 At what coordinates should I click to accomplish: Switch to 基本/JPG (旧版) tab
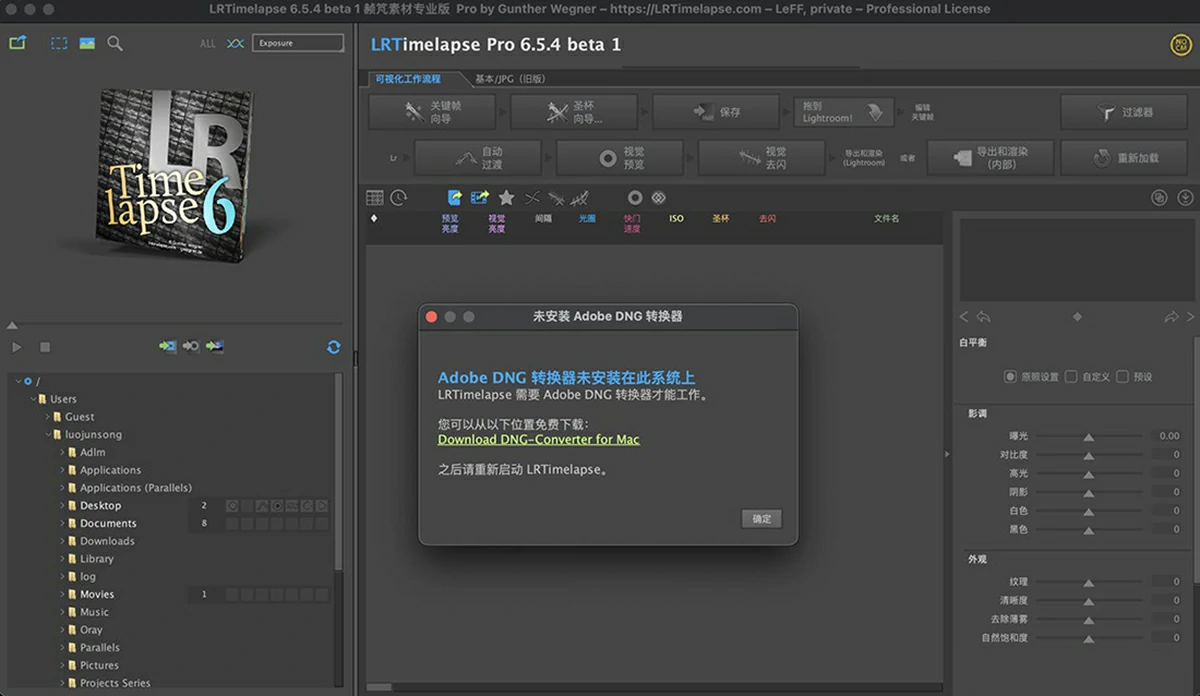coord(510,78)
